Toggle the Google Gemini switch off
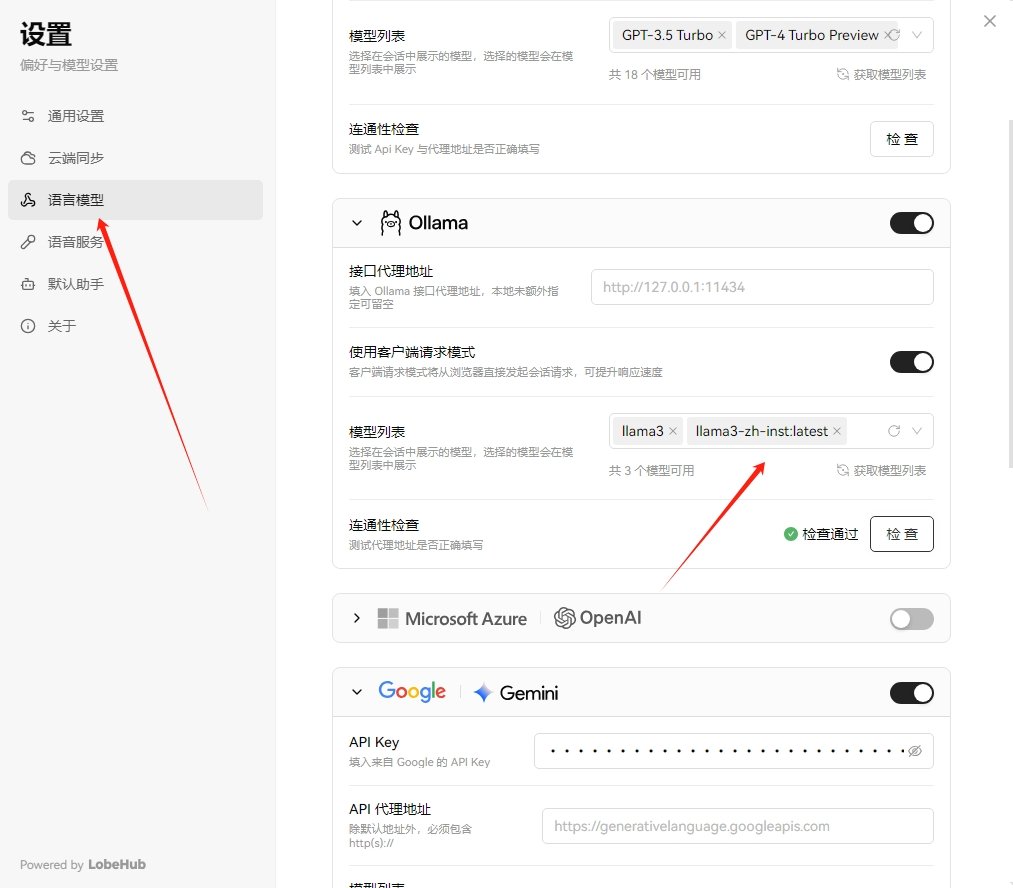Image resolution: width=1013 pixels, height=888 pixels. [912, 694]
